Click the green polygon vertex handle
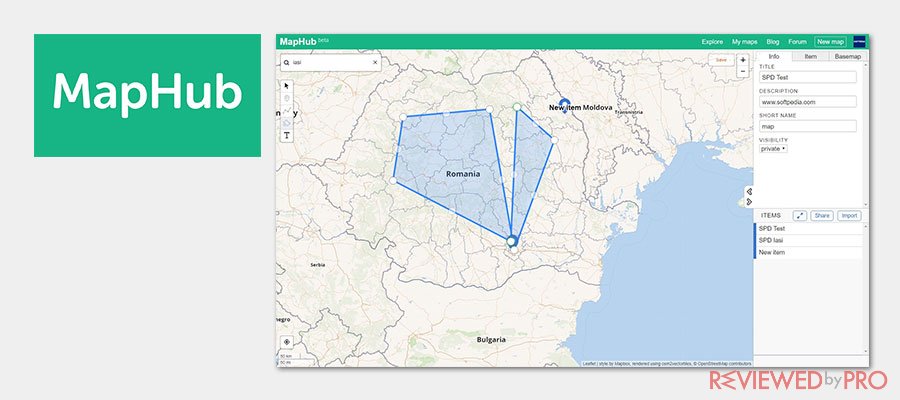Image resolution: width=900 pixels, height=400 pixels. [x=517, y=107]
